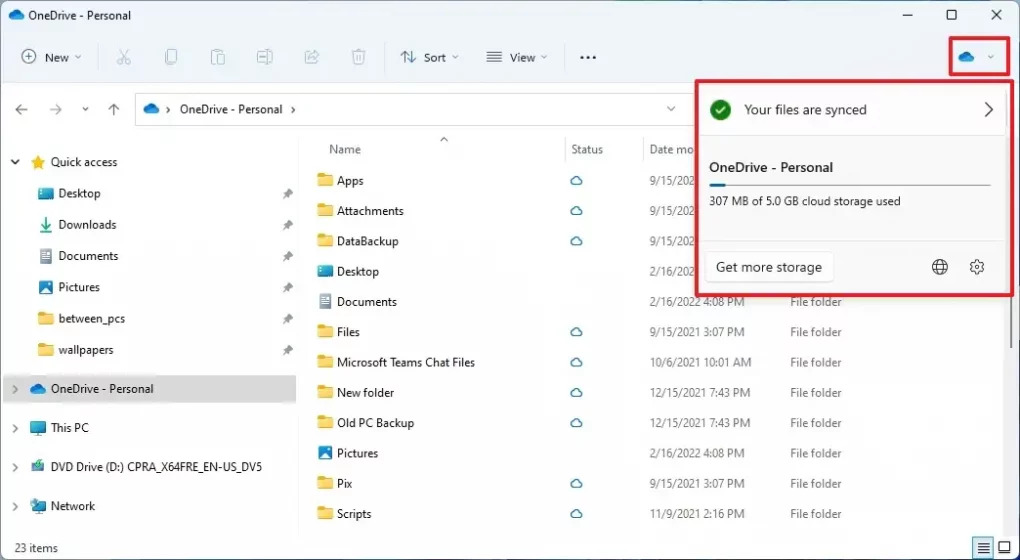
Task: Switch to details view icon in status bar
Action: tap(984, 548)
